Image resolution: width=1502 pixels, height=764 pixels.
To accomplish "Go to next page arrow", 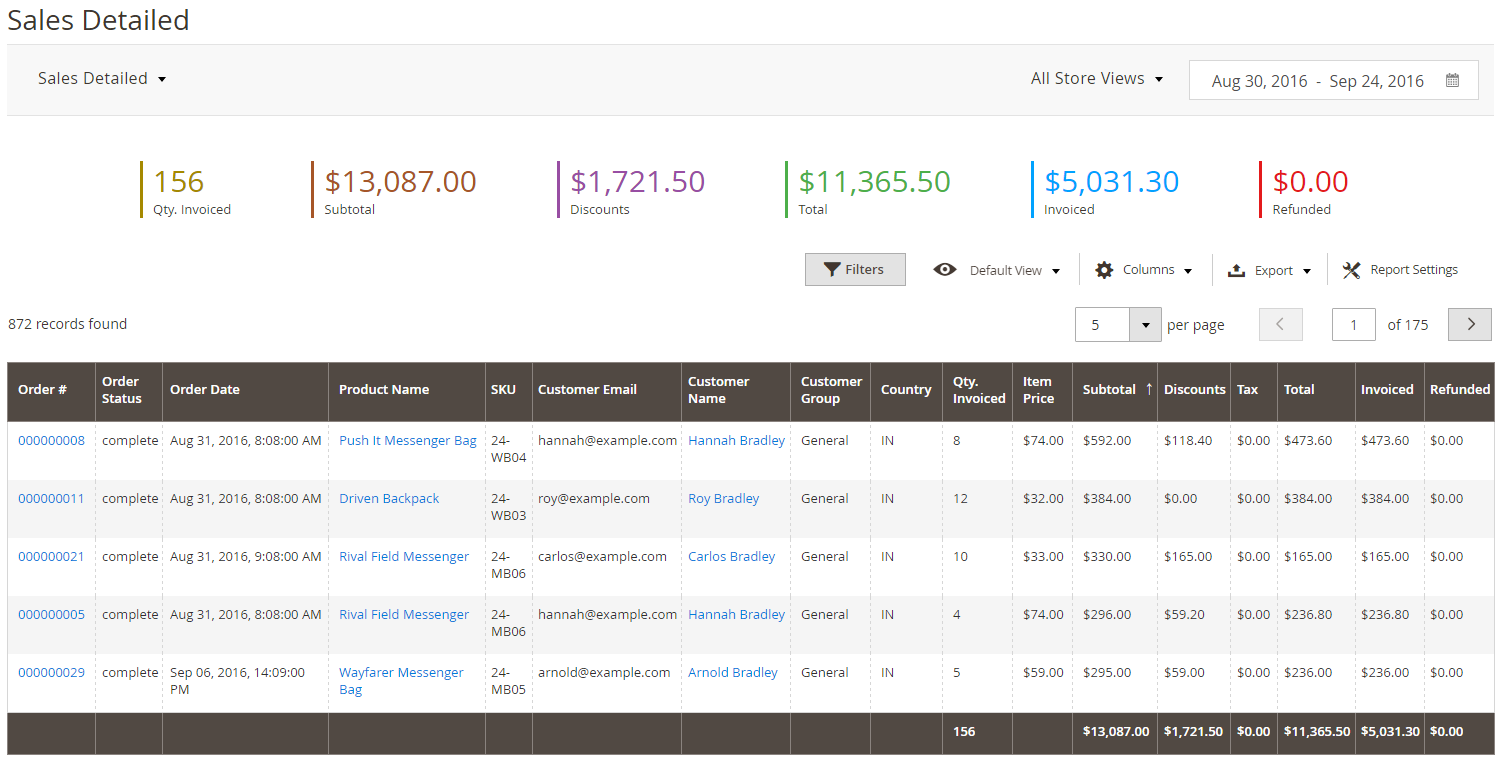I will coord(1470,324).
